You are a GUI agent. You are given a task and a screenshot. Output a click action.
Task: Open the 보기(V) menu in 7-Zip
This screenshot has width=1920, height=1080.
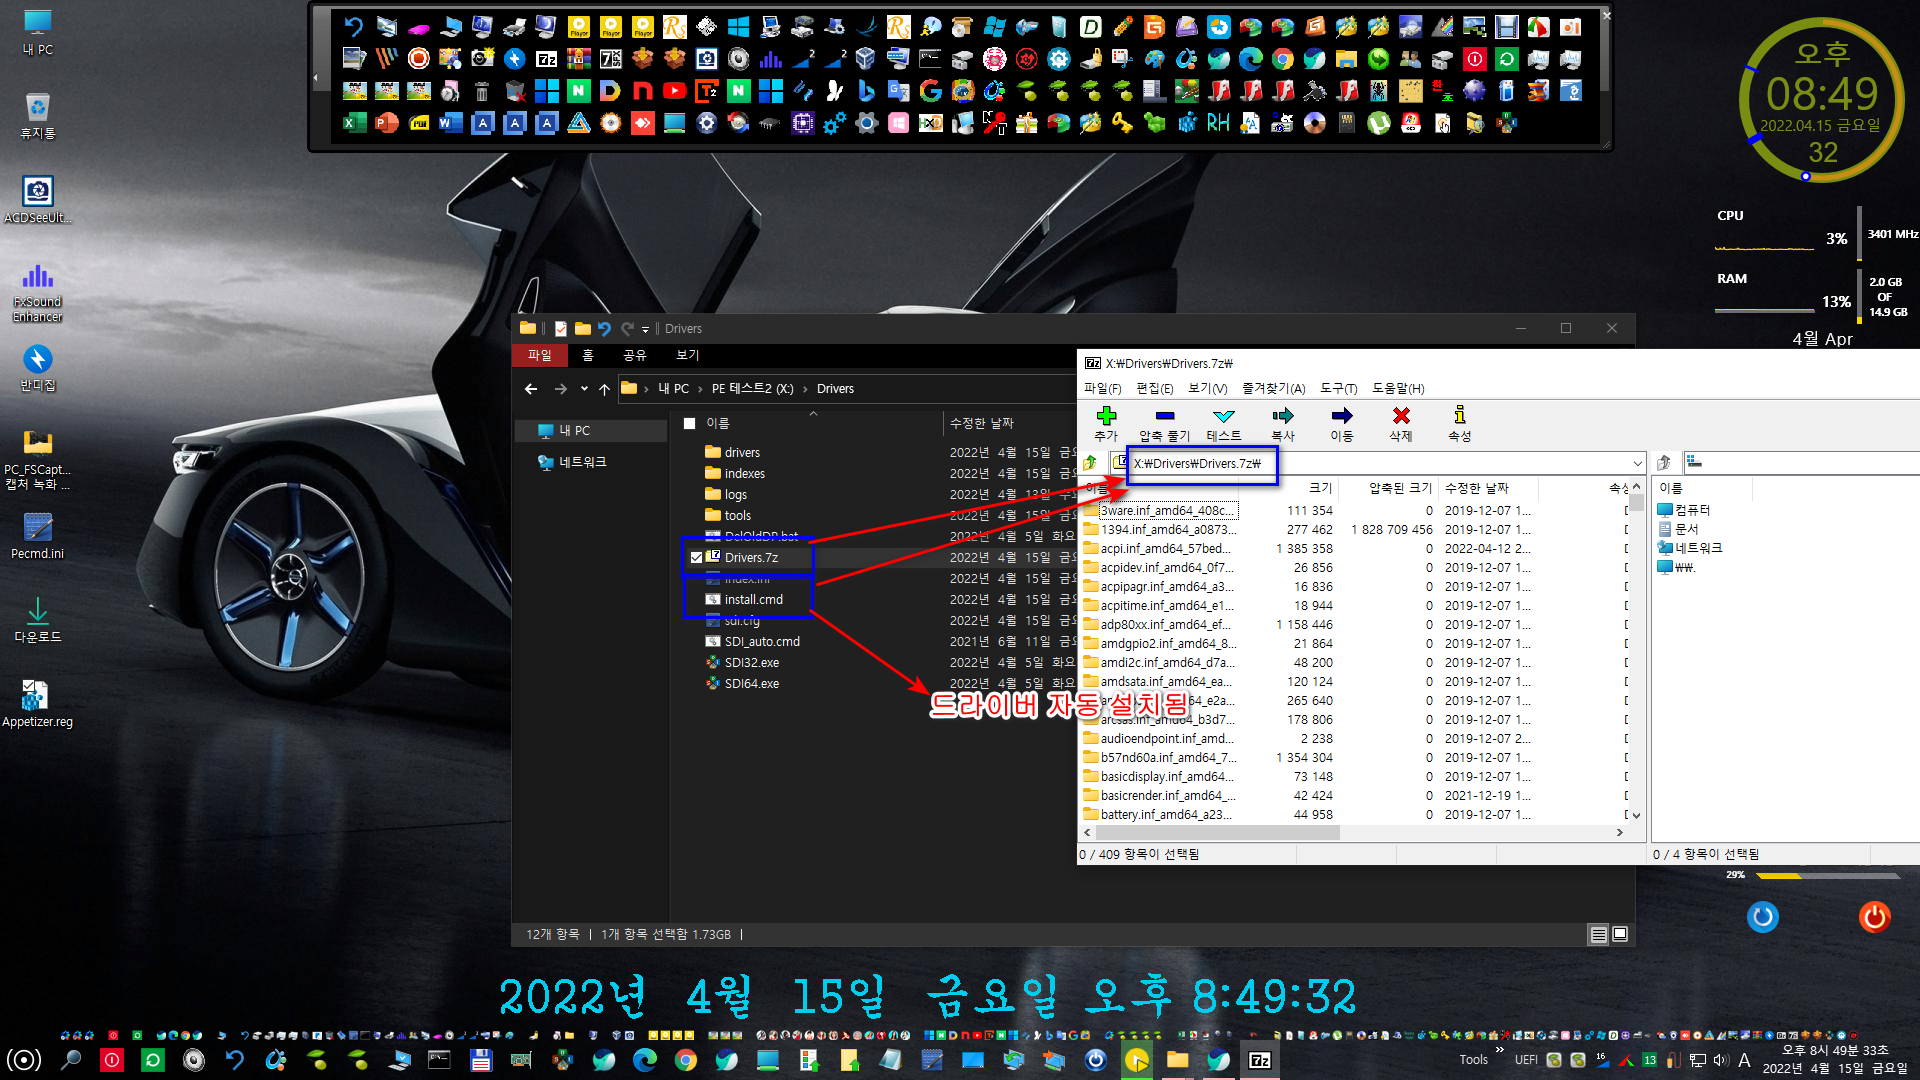click(1208, 388)
